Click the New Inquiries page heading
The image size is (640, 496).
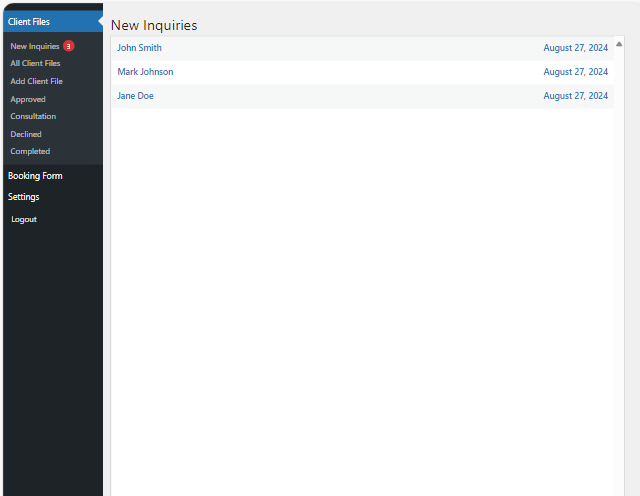point(154,25)
